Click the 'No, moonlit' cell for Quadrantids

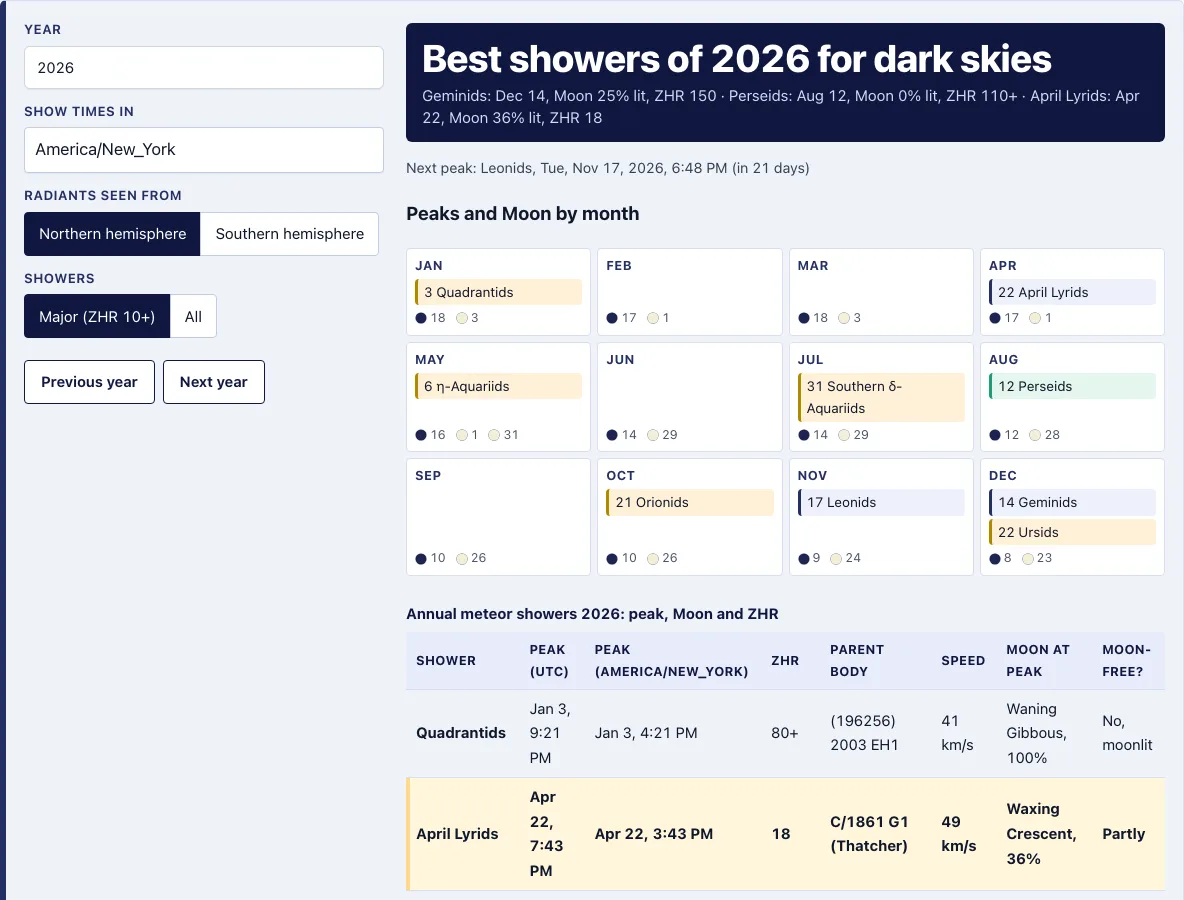click(x=1127, y=733)
